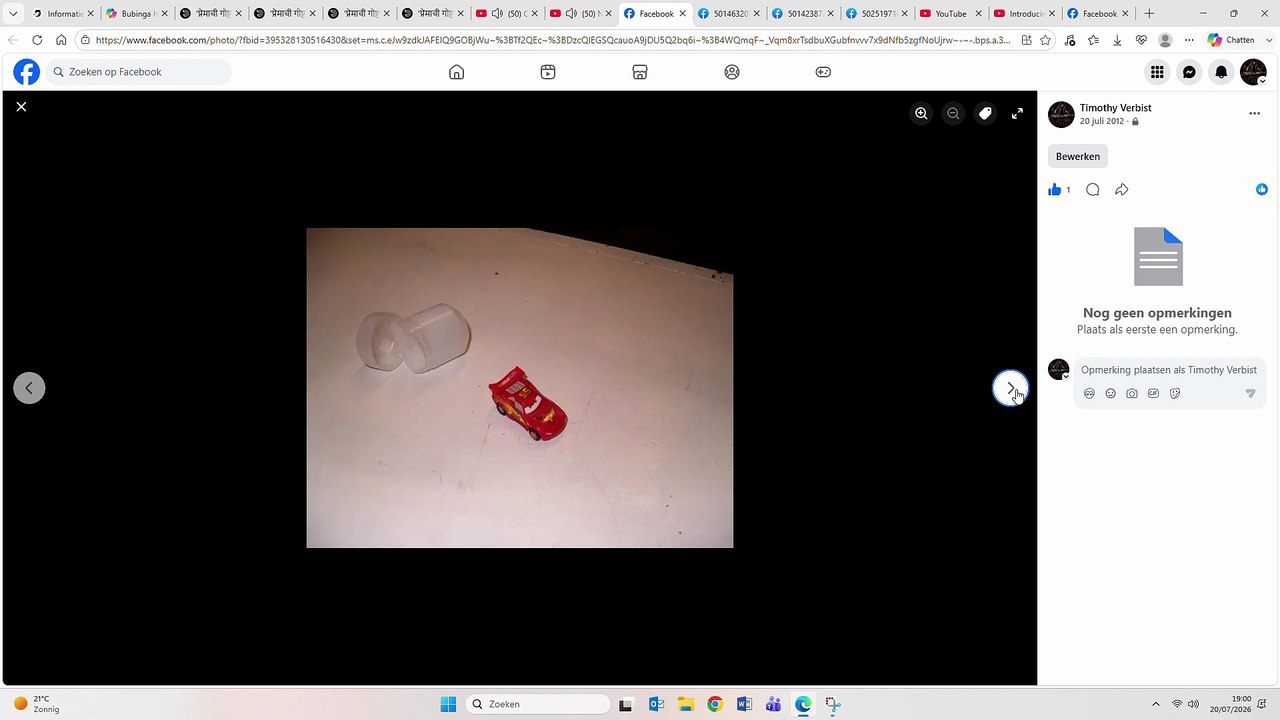Show hidden system tray icons
The image size is (1280, 720).
pyautogui.click(x=1156, y=704)
